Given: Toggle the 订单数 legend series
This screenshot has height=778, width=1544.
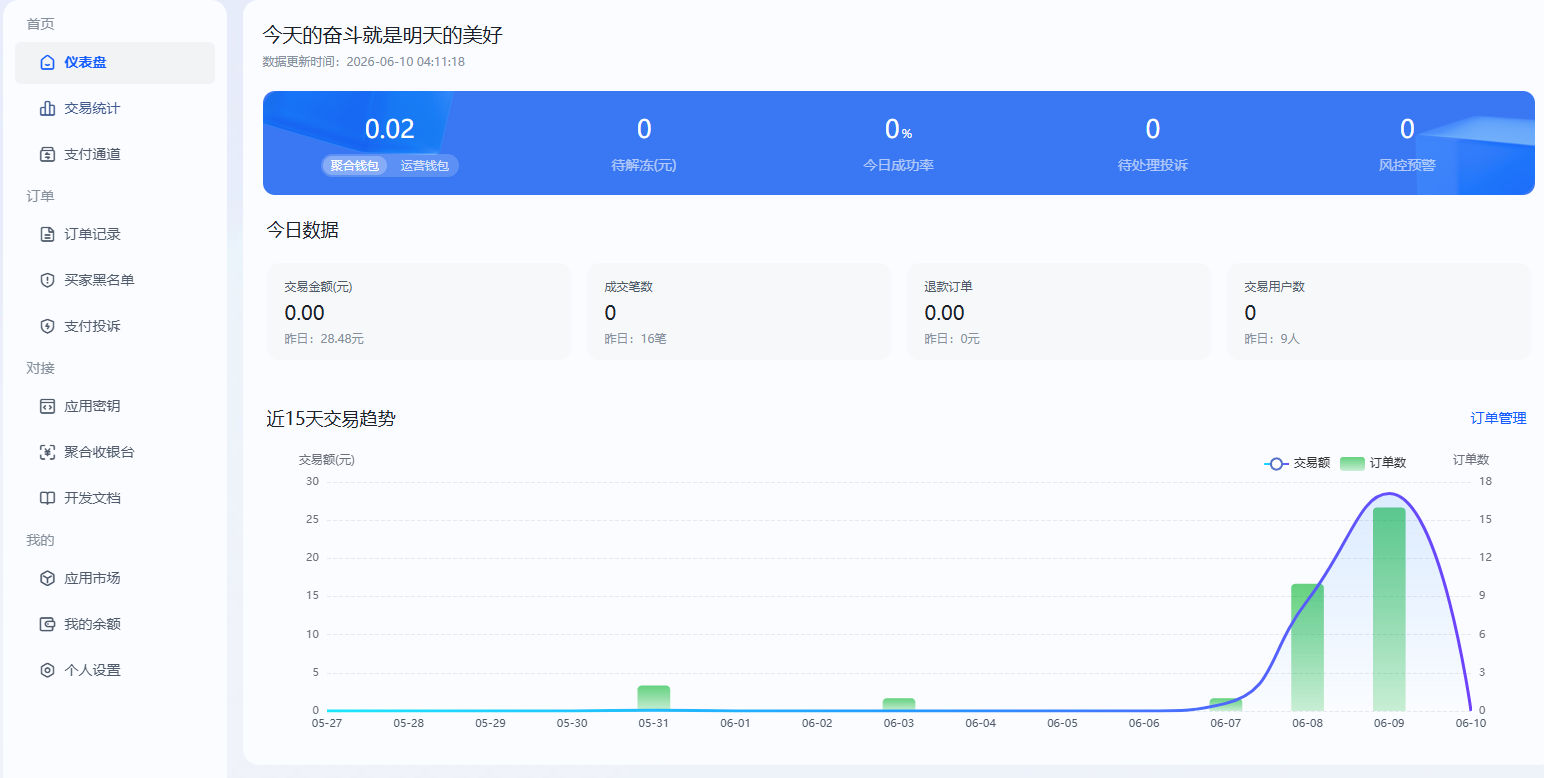Looking at the screenshot, I should 1373,463.
